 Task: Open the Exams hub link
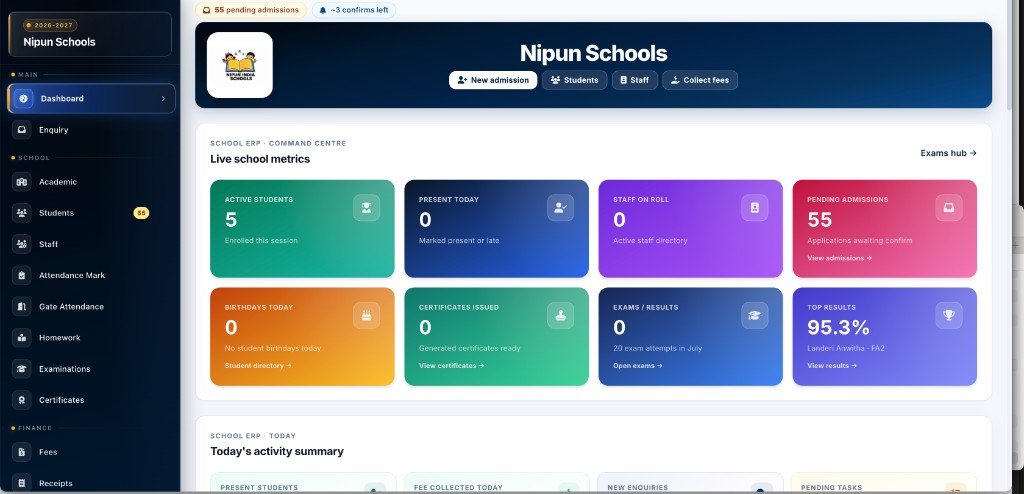click(948, 154)
